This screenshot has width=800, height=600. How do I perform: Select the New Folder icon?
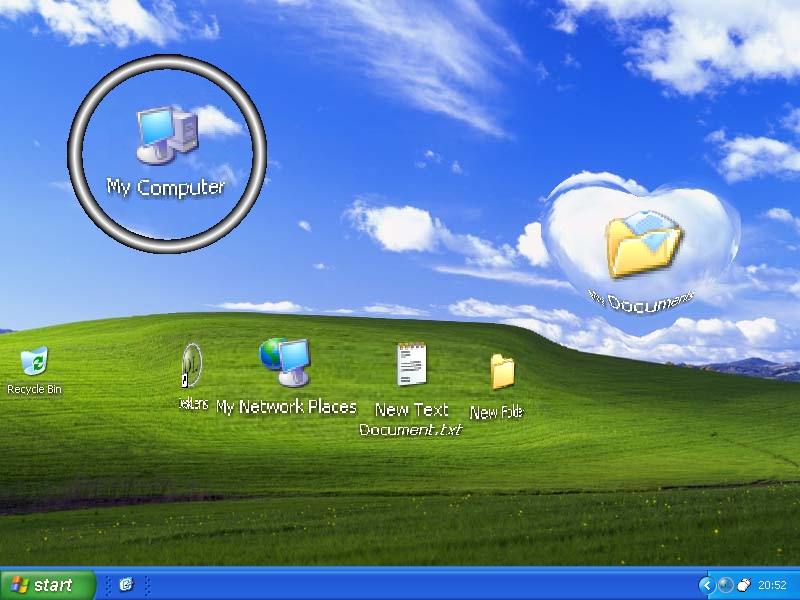tap(503, 372)
